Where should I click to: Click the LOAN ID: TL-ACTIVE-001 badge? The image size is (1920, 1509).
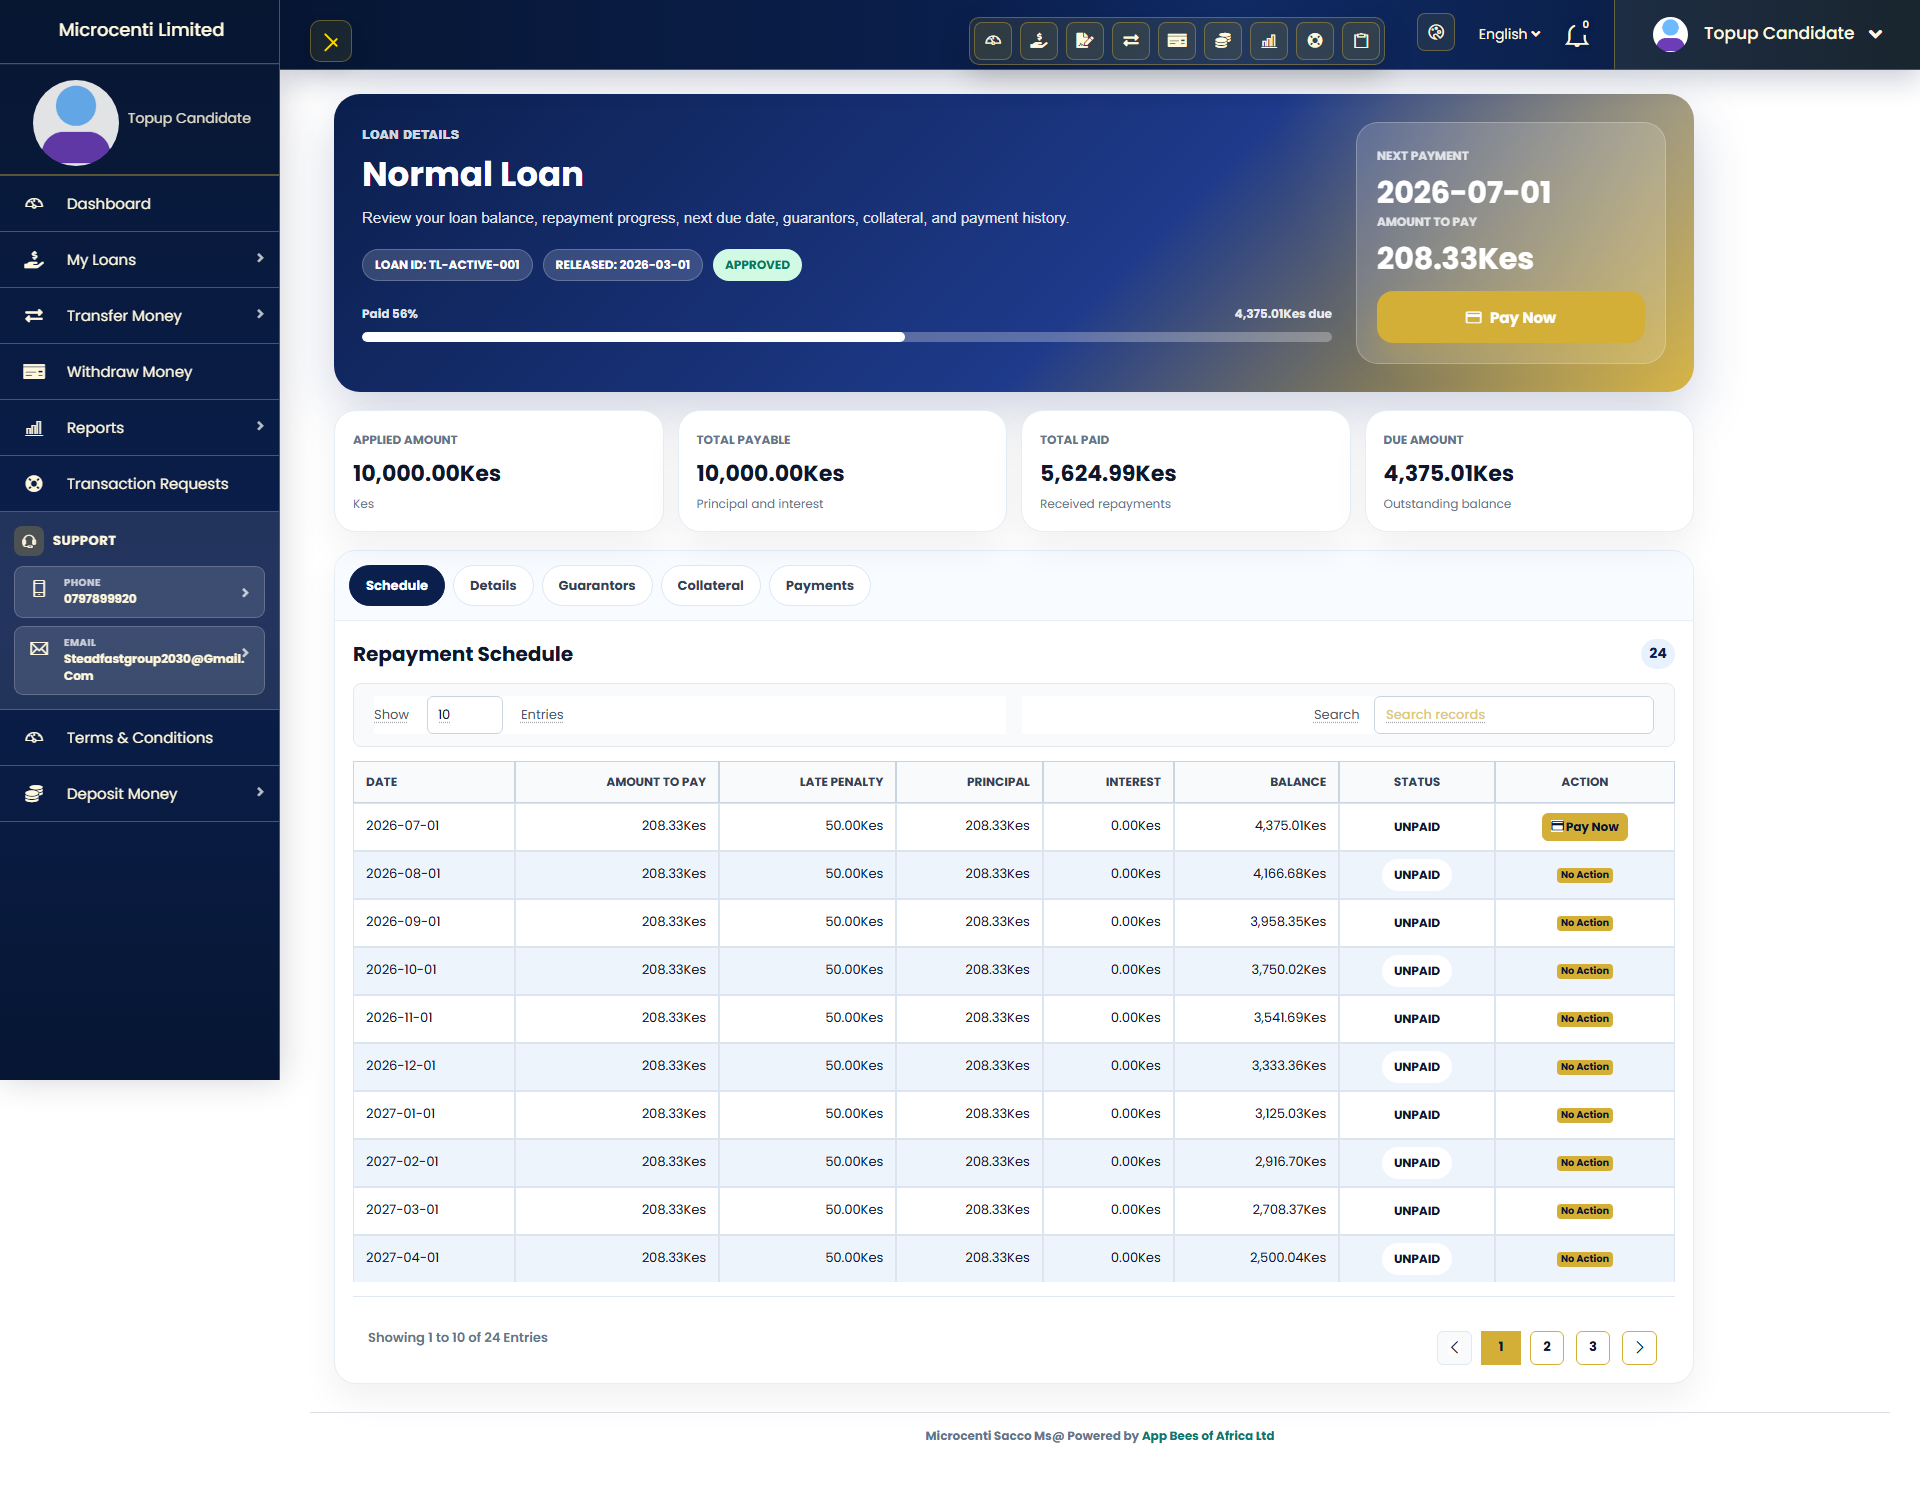[447, 265]
